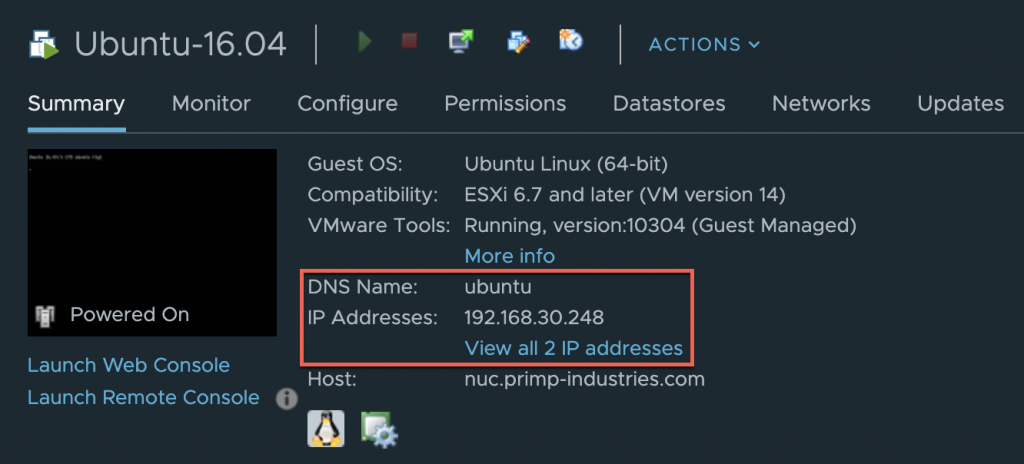Click the VM gear settings icon
Image resolution: width=1024 pixels, height=464 pixels.
click(x=380, y=428)
